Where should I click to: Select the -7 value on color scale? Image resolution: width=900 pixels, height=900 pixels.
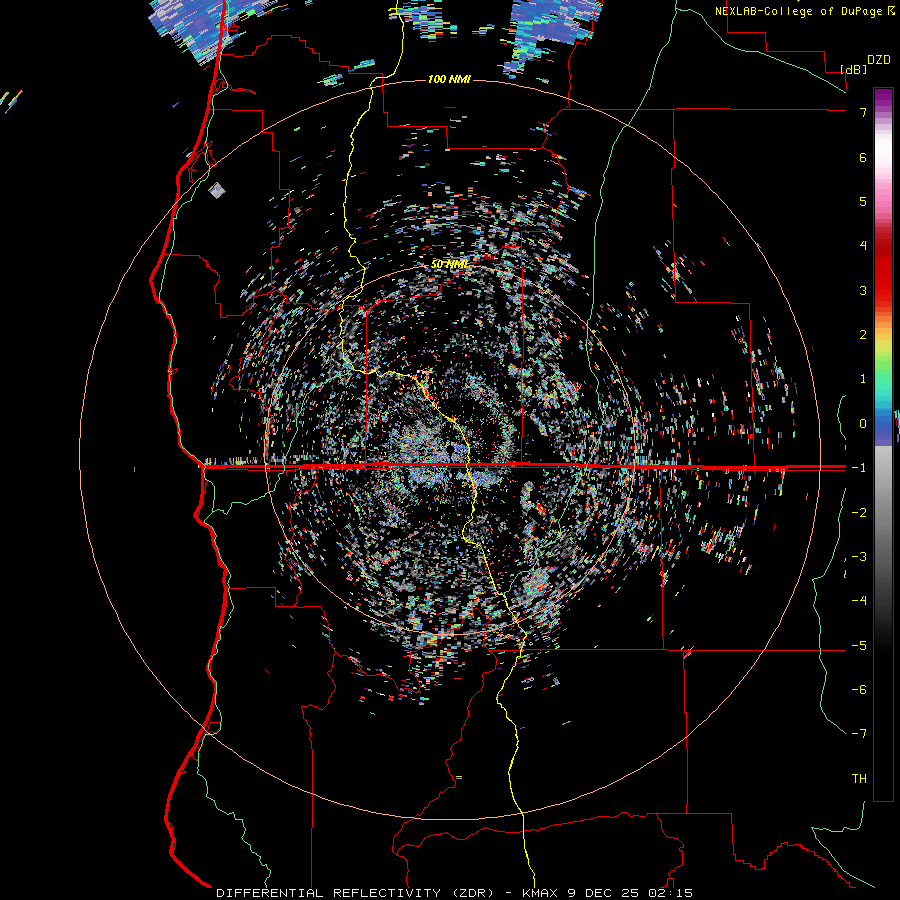click(859, 734)
